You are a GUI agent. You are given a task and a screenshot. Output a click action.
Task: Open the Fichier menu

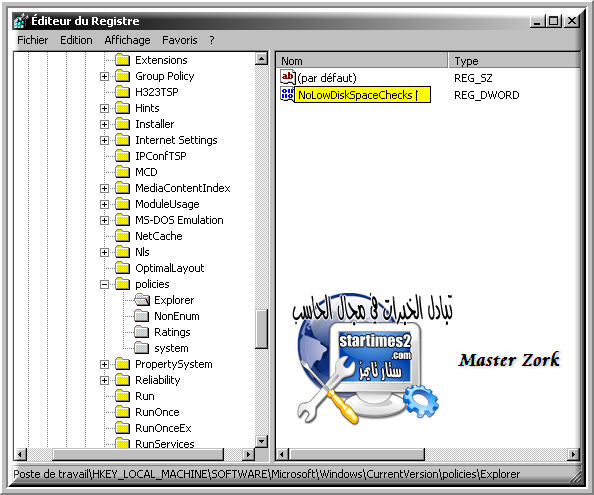(33, 40)
